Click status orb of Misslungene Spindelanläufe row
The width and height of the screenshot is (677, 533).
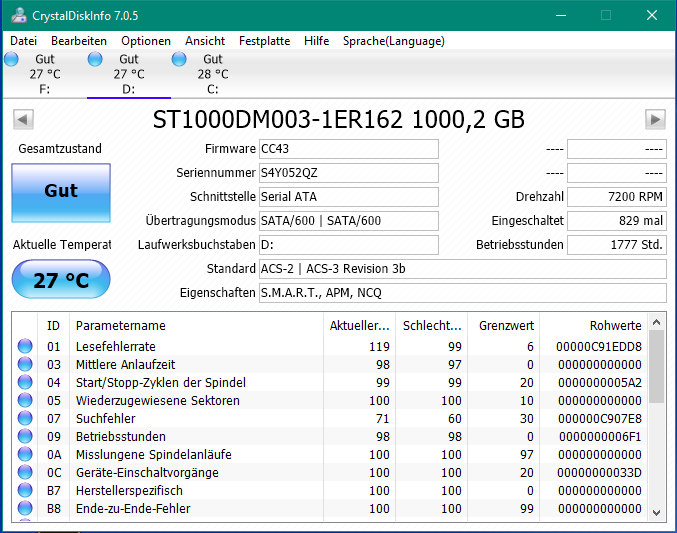[x=25, y=454]
